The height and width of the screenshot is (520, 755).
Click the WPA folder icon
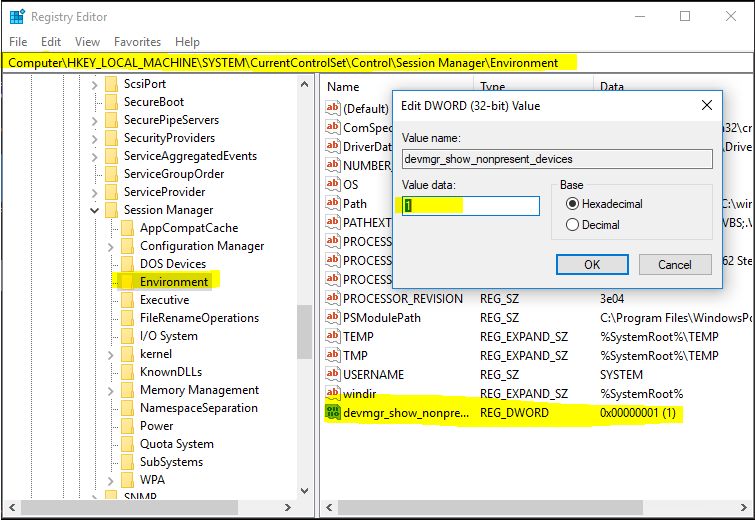tap(128, 480)
